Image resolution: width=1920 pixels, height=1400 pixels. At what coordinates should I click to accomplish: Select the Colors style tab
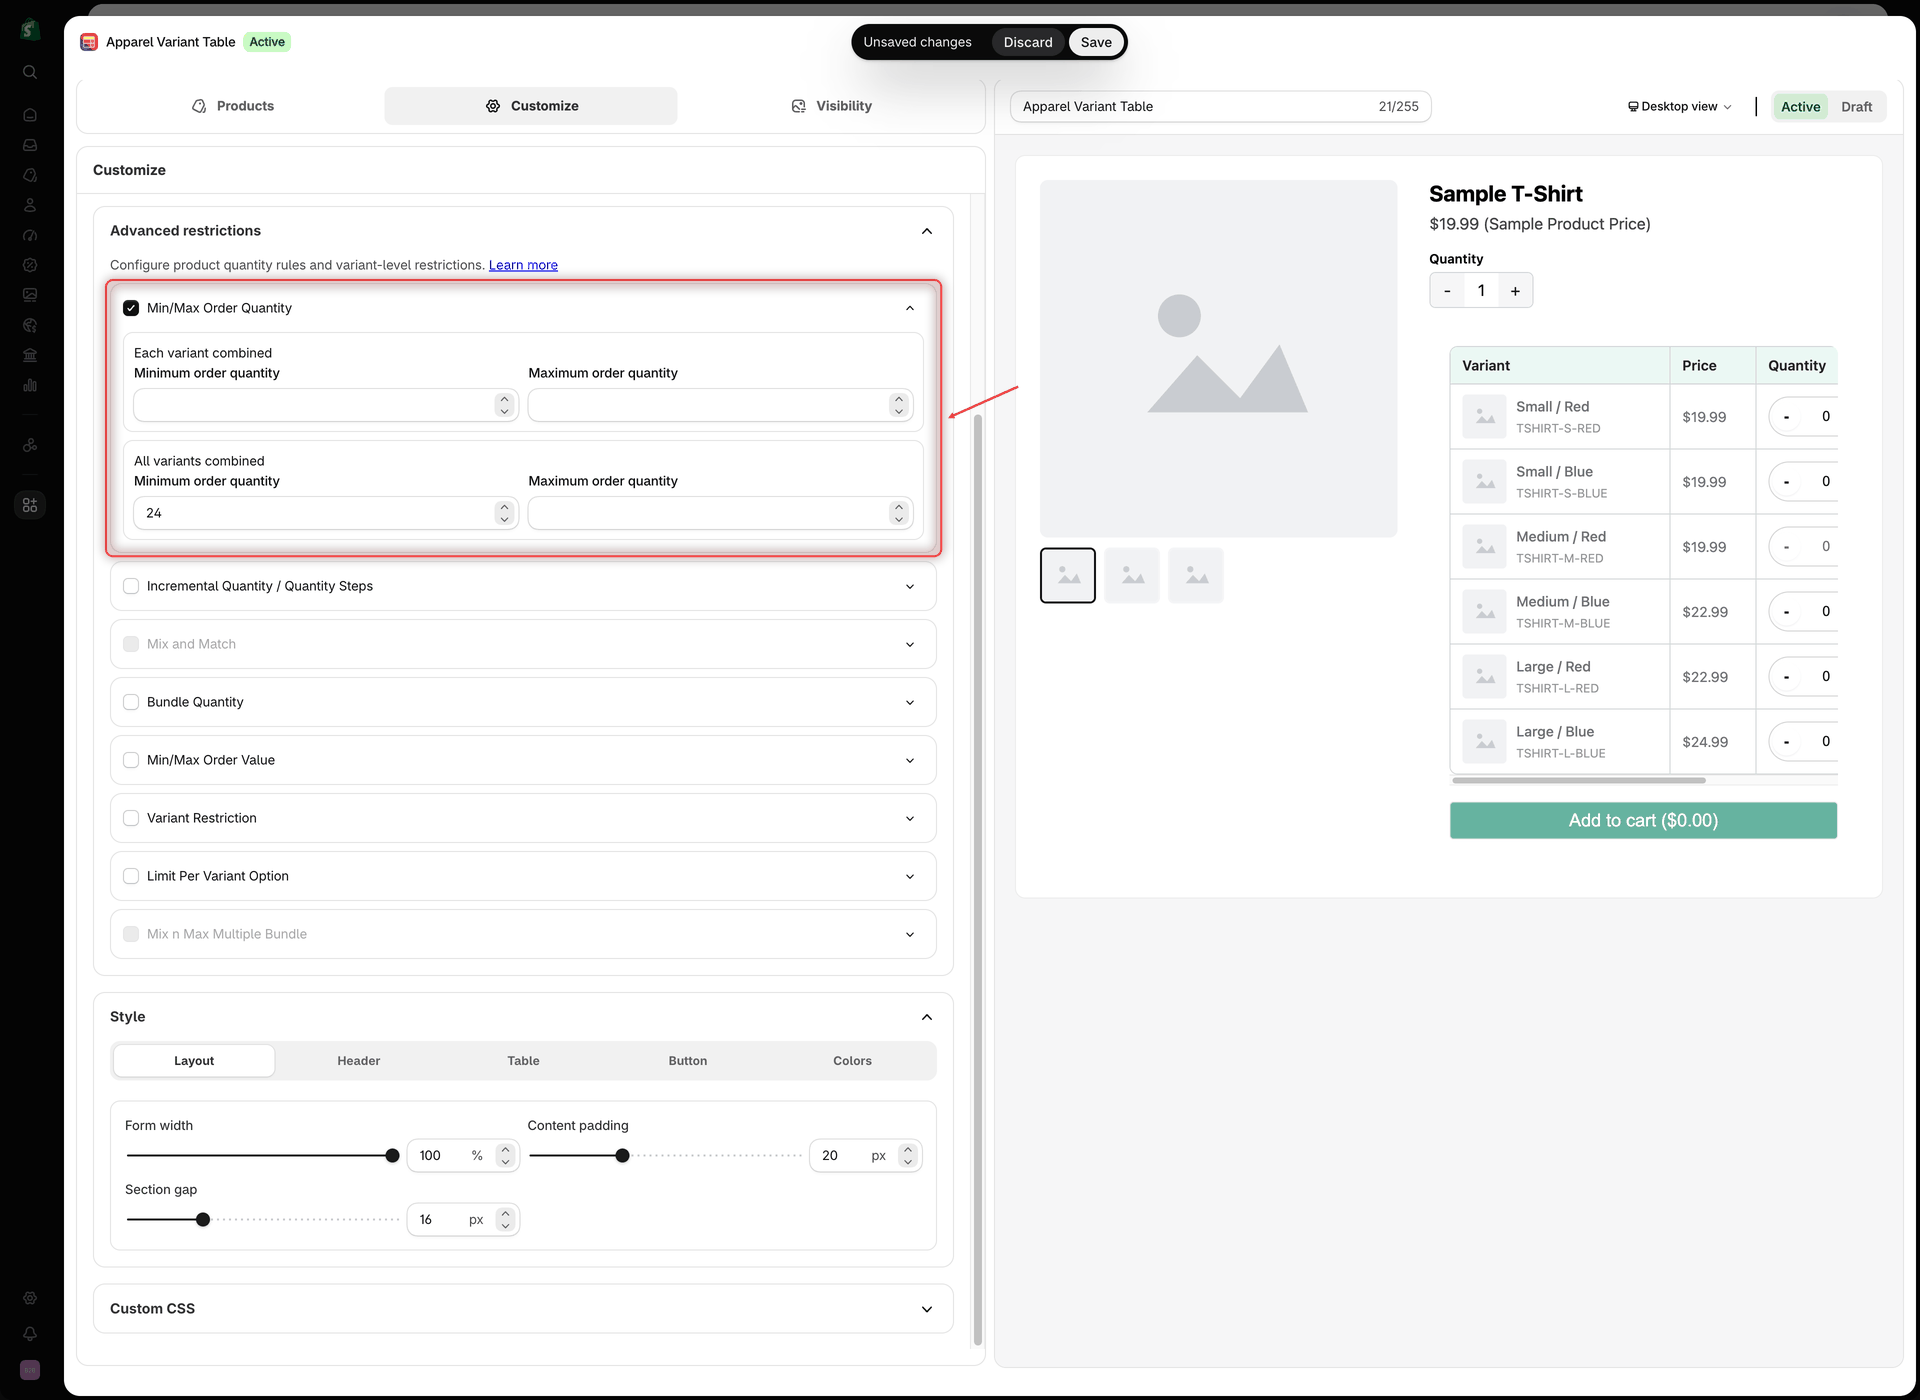(852, 1061)
